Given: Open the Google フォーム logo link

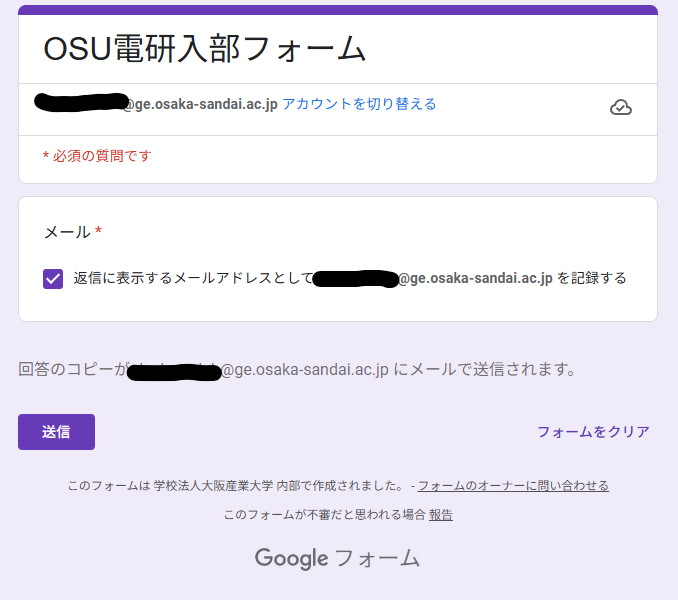Looking at the screenshot, I should (x=337, y=558).
